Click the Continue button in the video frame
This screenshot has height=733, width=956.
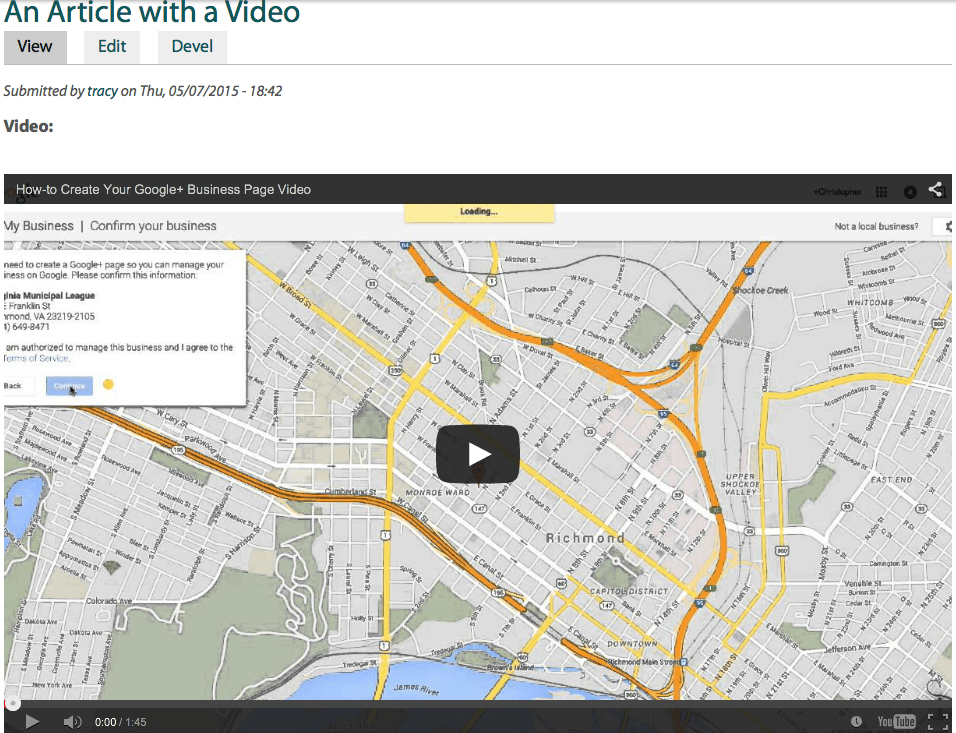pyautogui.click(x=70, y=386)
